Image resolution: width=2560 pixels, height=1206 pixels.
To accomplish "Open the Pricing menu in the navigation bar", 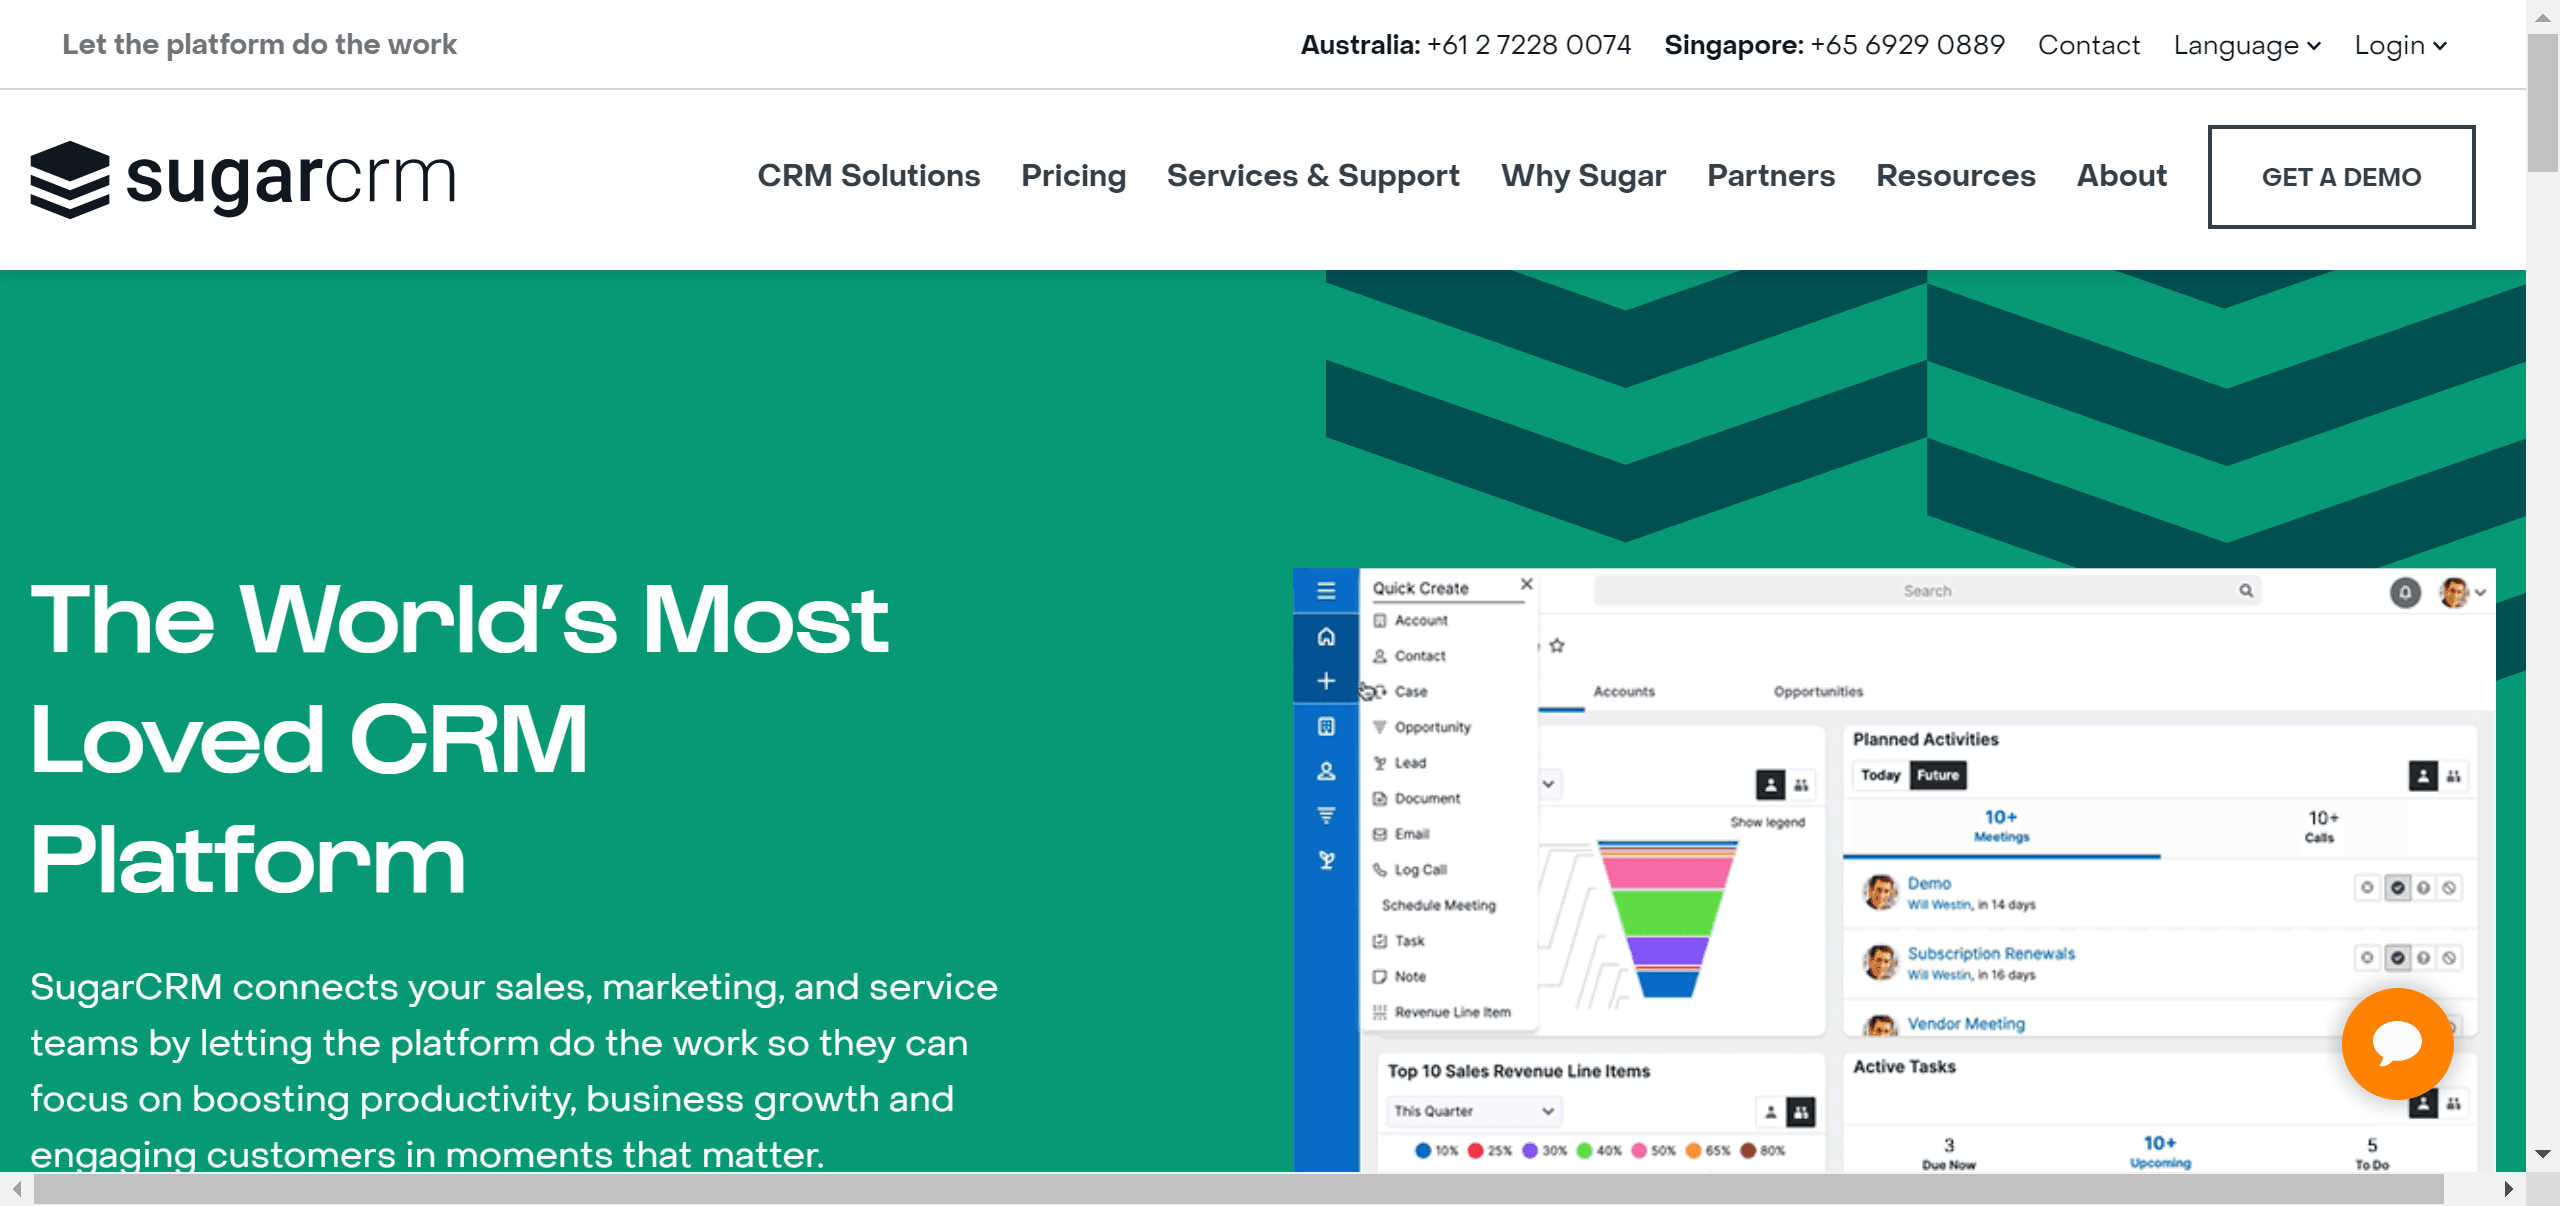I will pyautogui.click(x=1073, y=176).
